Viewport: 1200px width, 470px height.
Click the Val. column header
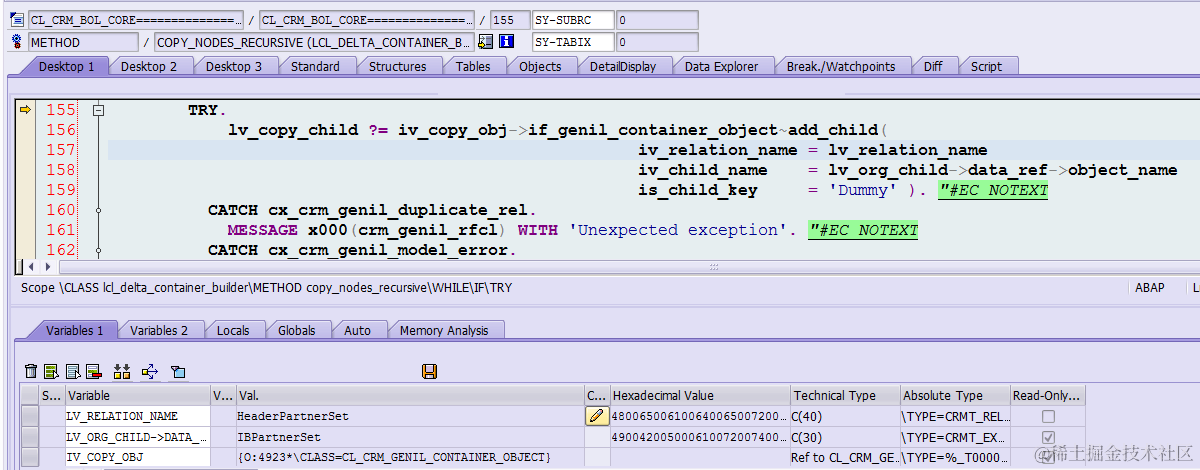pyautogui.click(x=409, y=396)
